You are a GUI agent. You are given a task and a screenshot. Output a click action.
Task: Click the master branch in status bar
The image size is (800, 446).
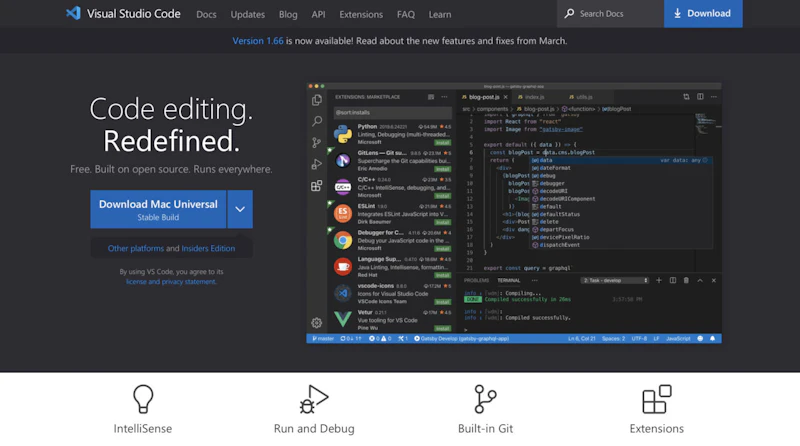[323, 338]
